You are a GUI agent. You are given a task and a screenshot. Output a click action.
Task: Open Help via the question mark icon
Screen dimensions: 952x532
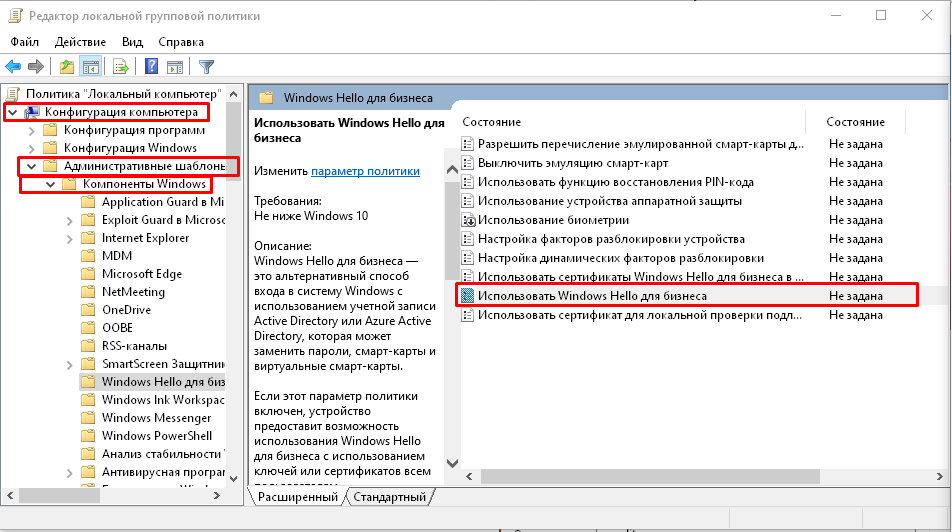[151, 67]
